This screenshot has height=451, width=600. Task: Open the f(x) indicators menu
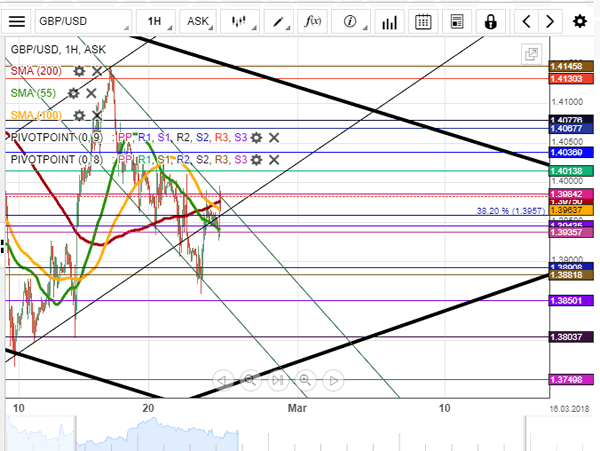pyautogui.click(x=313, y=20)
